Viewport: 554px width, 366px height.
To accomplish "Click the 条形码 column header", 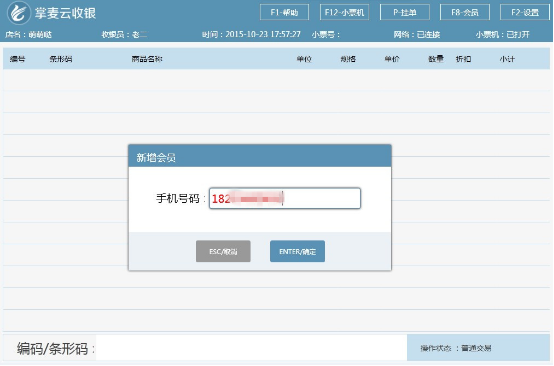I will click(x=61, y=59).
